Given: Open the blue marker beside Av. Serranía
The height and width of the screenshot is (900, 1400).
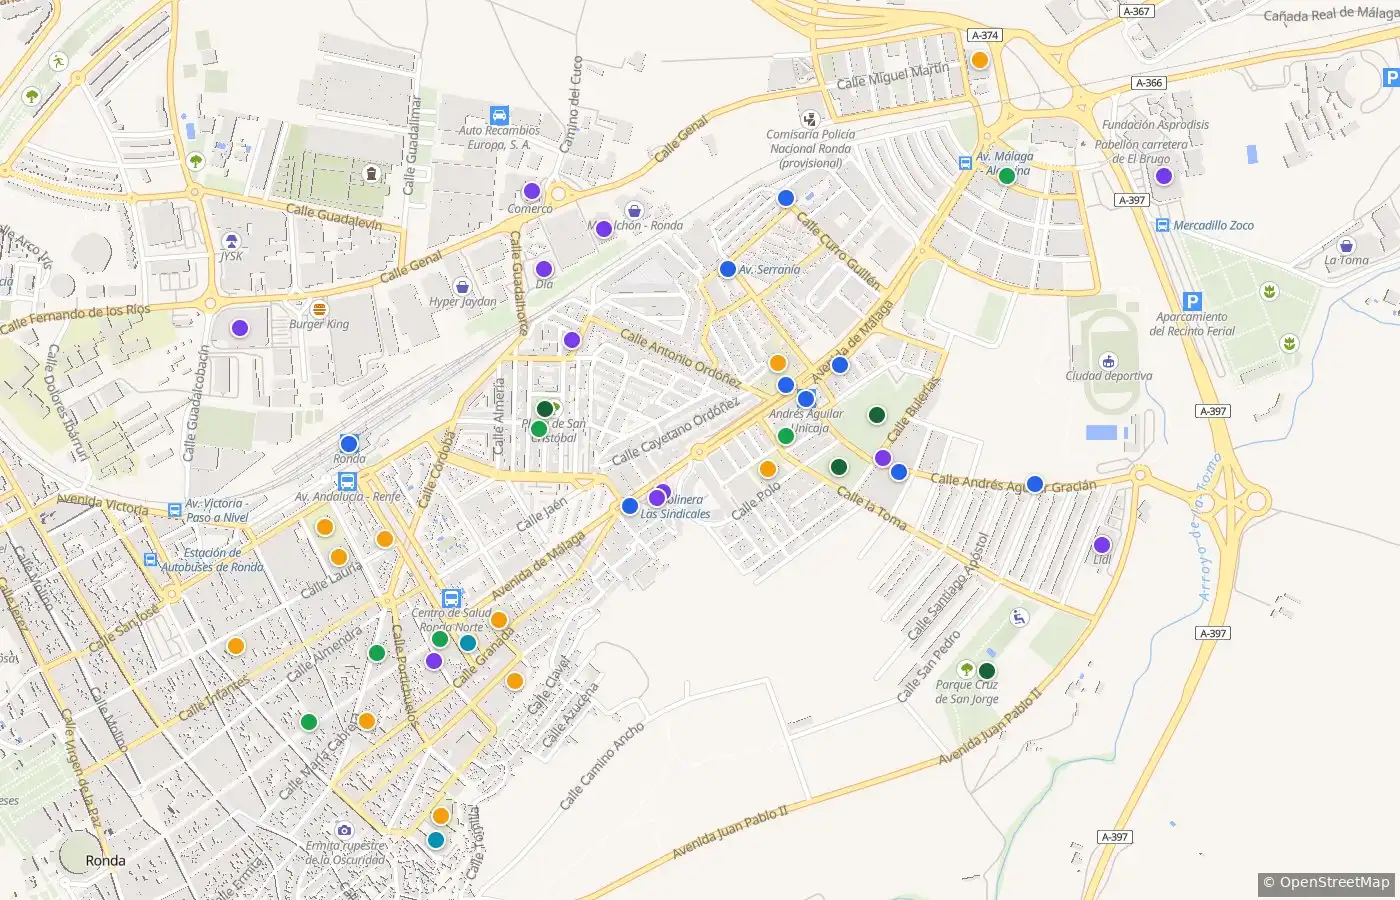Looking at the screenshot, I should coord(728,269).
